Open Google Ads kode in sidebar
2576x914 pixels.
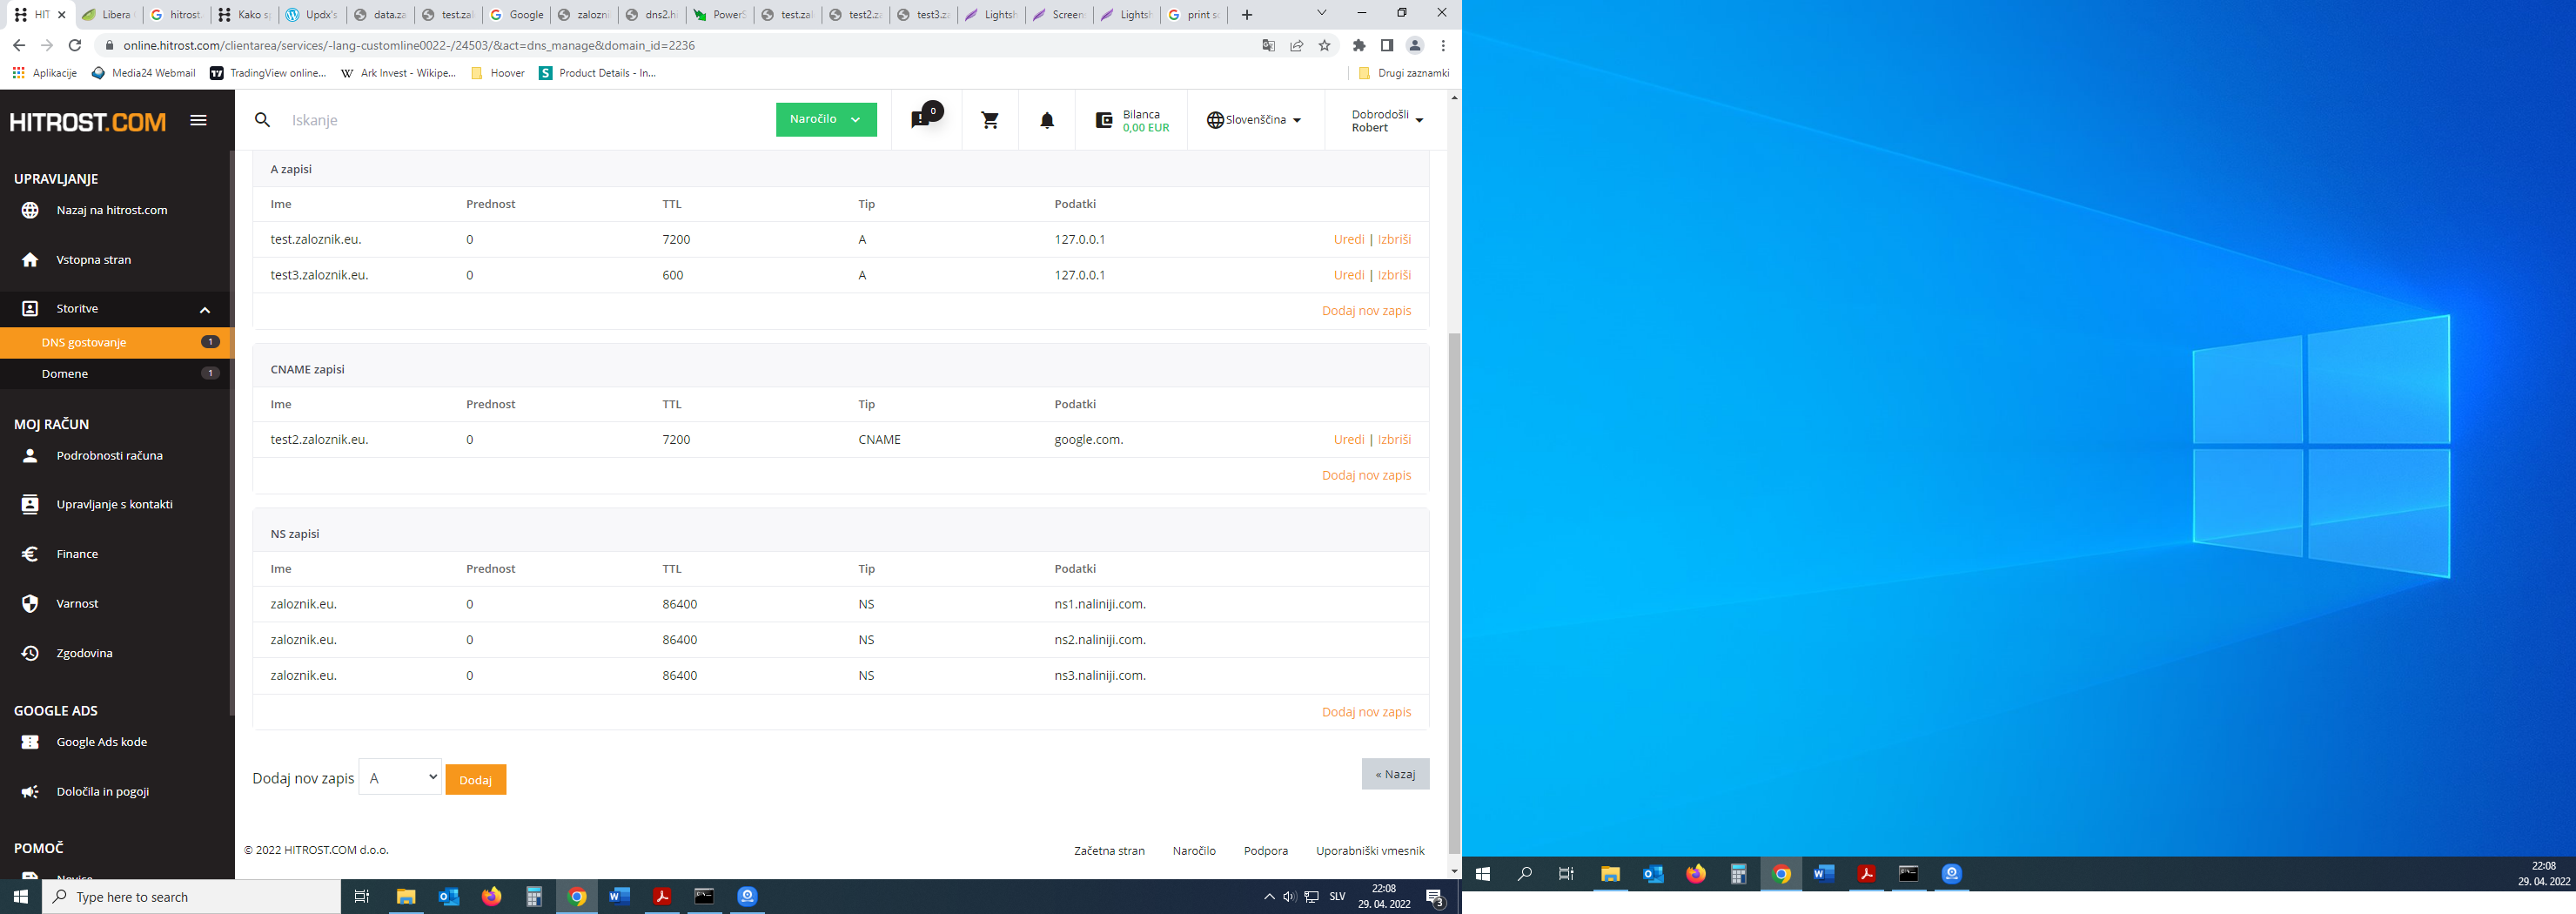coord(101,742)
